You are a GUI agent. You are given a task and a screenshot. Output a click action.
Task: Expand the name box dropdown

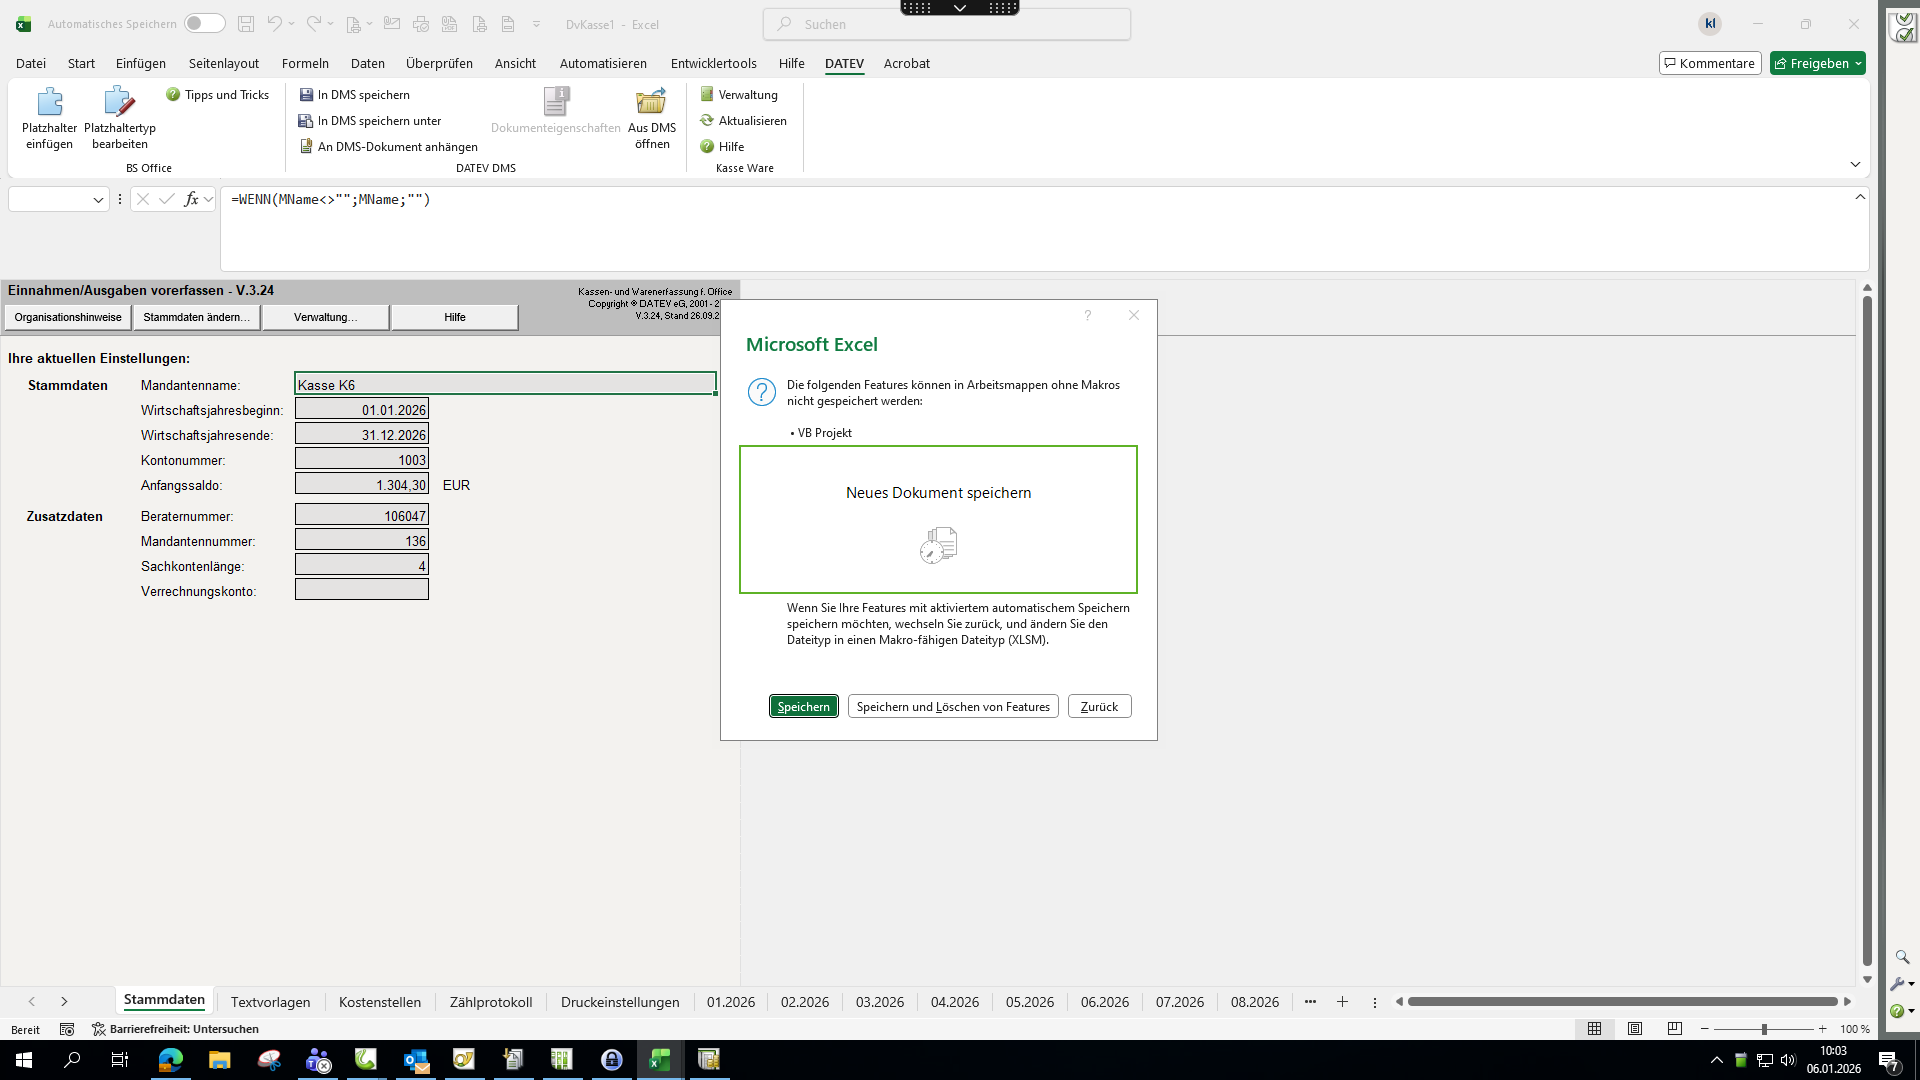click(98, 200)
